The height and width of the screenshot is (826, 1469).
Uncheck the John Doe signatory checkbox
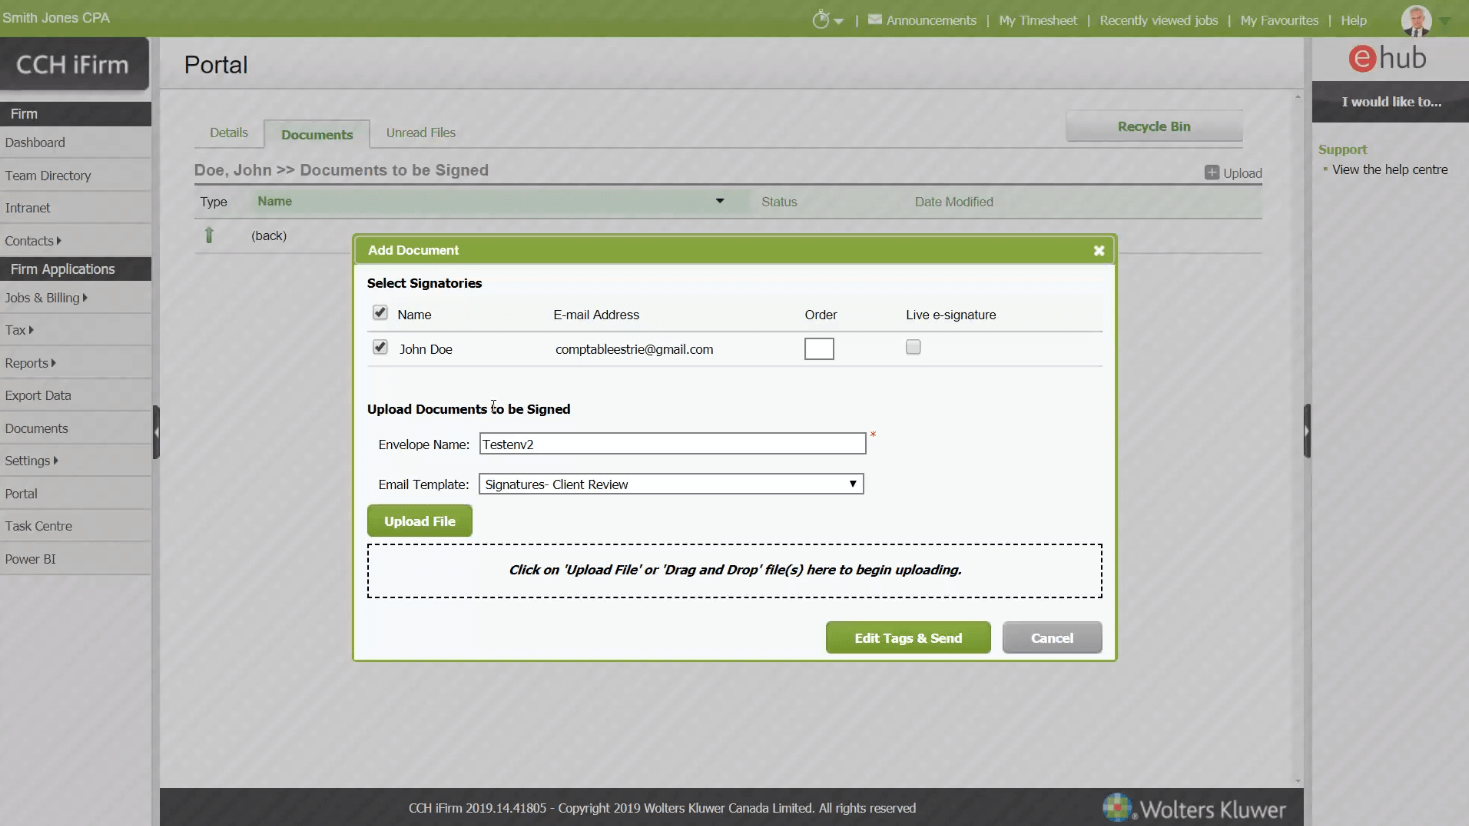point(380,348)
